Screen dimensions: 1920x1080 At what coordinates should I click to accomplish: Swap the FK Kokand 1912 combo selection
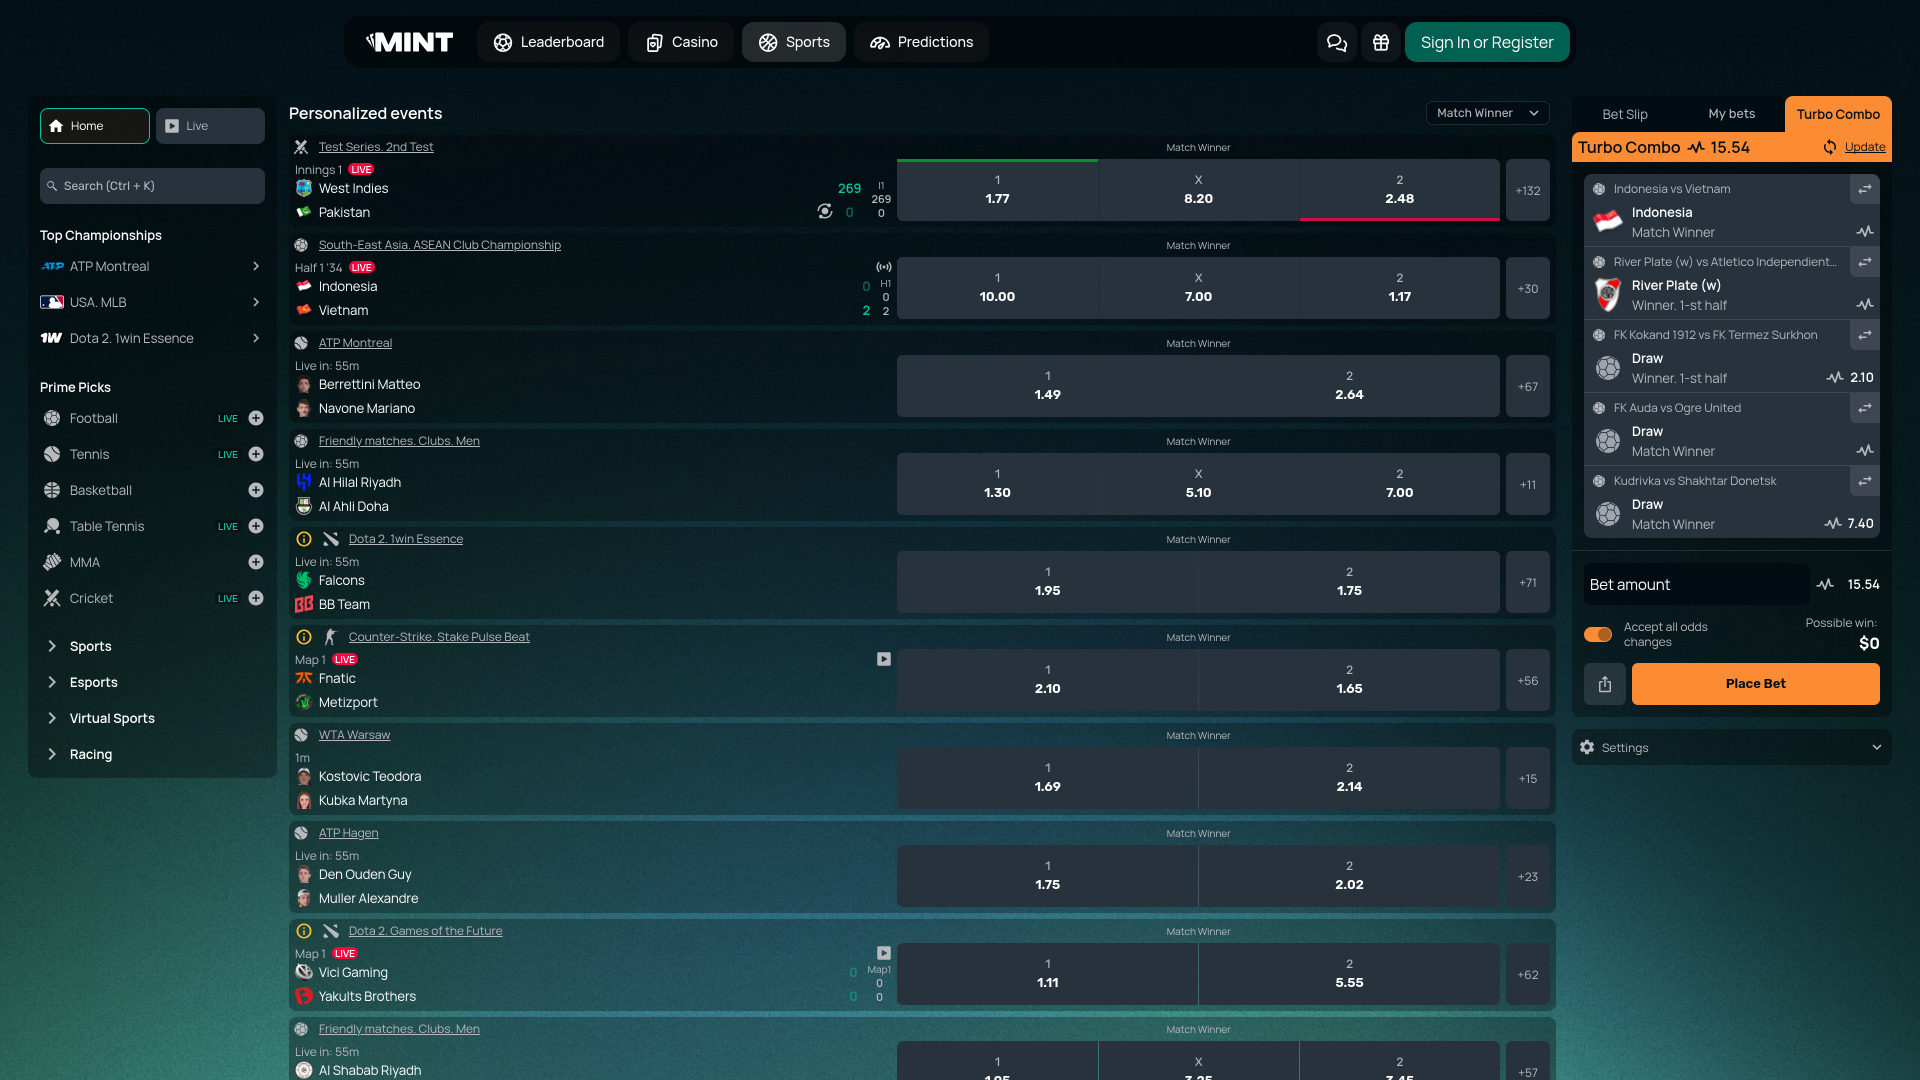pyautogui.click(x=1865, y=335)
